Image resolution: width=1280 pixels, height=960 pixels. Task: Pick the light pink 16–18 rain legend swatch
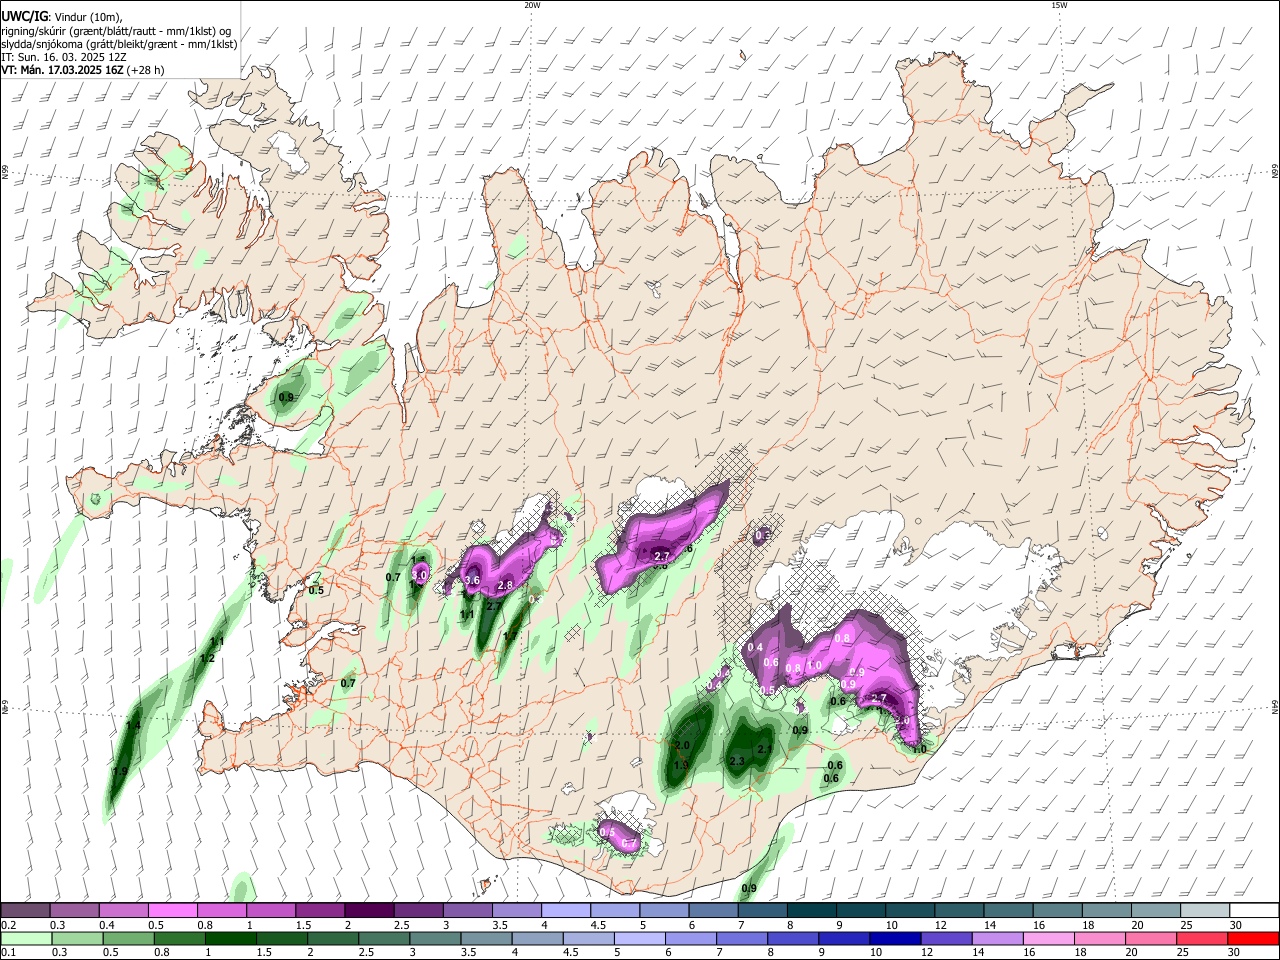1049,938
